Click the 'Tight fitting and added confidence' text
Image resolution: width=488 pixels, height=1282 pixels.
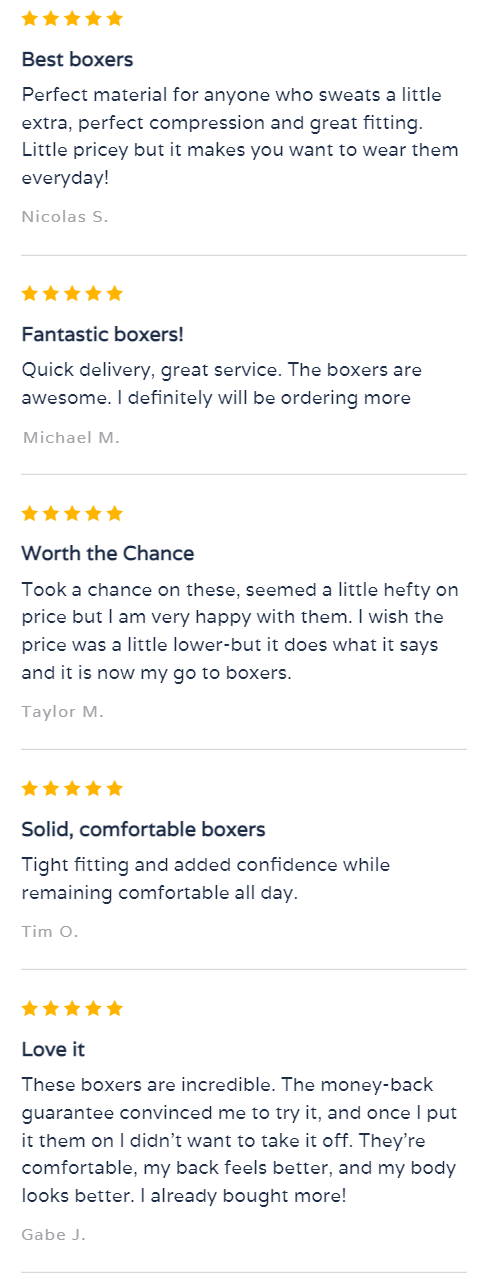click(x=206, y=878)
